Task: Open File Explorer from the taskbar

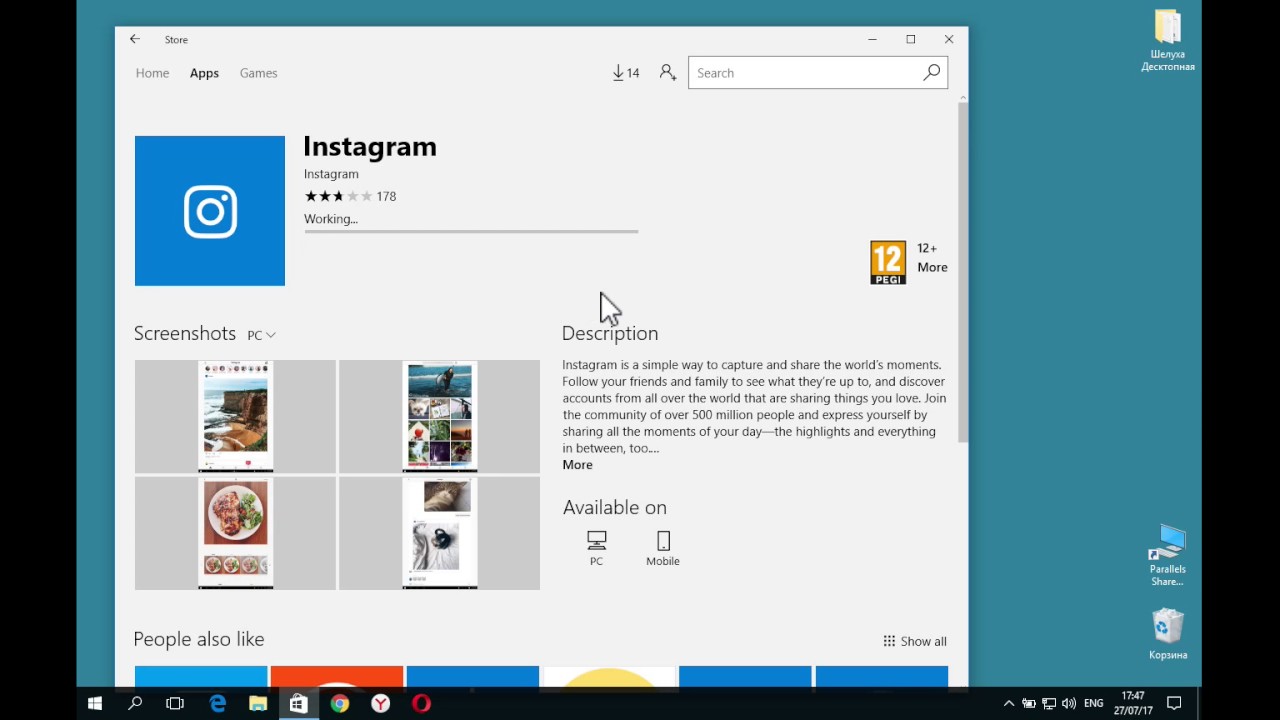Action: click(x=258, y=704)
